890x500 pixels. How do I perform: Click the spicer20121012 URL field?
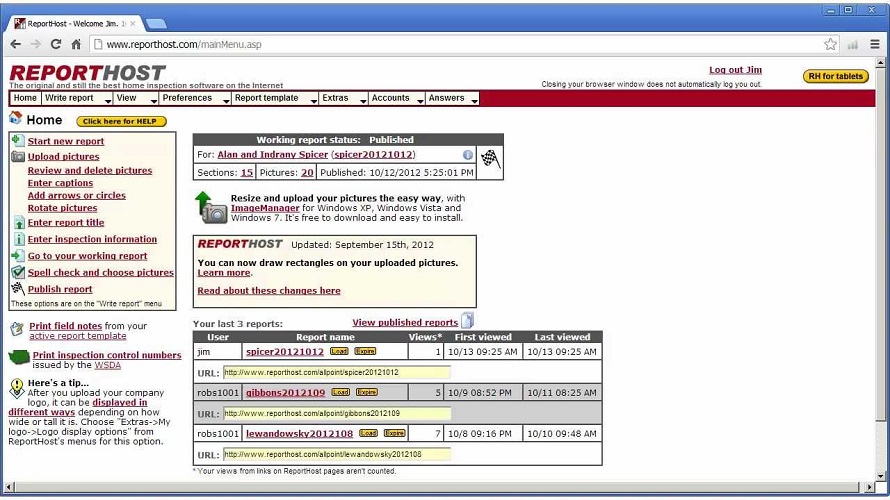(337, 372)
